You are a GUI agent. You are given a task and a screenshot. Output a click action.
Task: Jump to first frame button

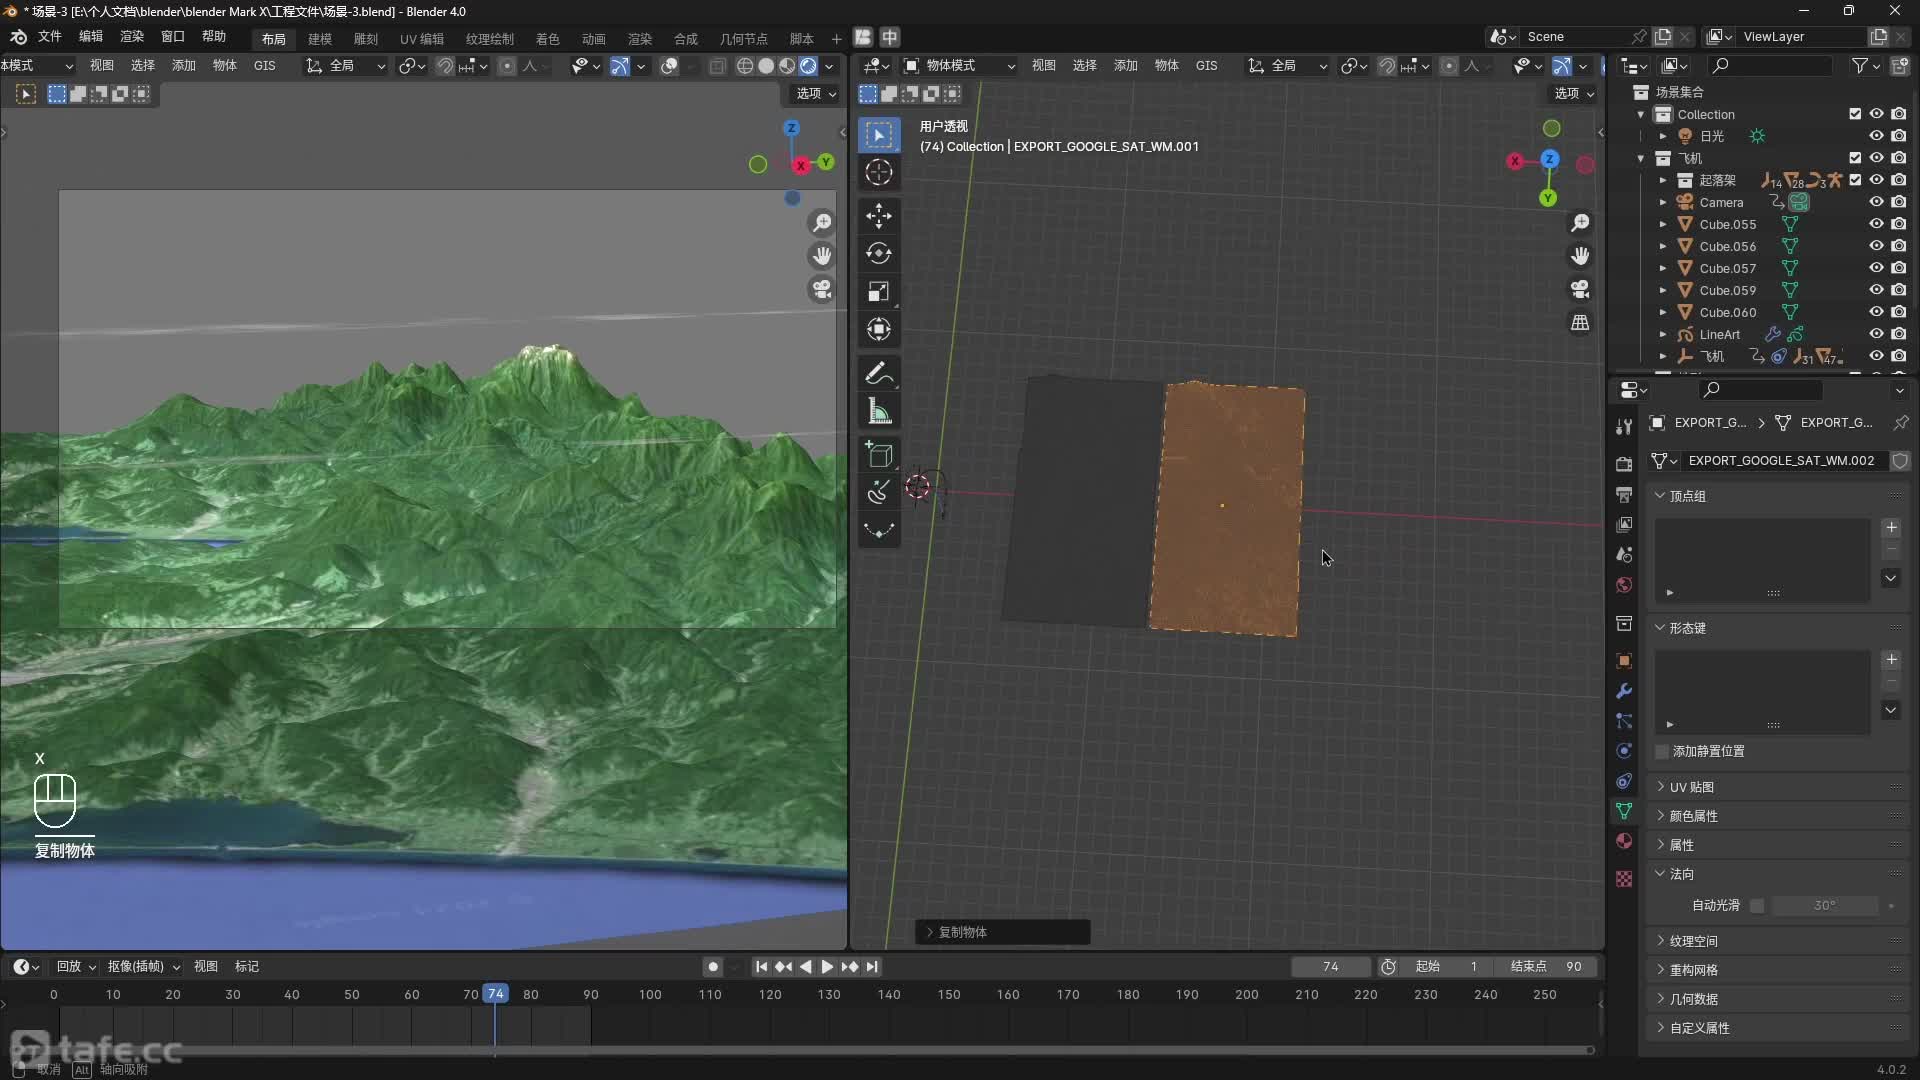pos(761,966)
